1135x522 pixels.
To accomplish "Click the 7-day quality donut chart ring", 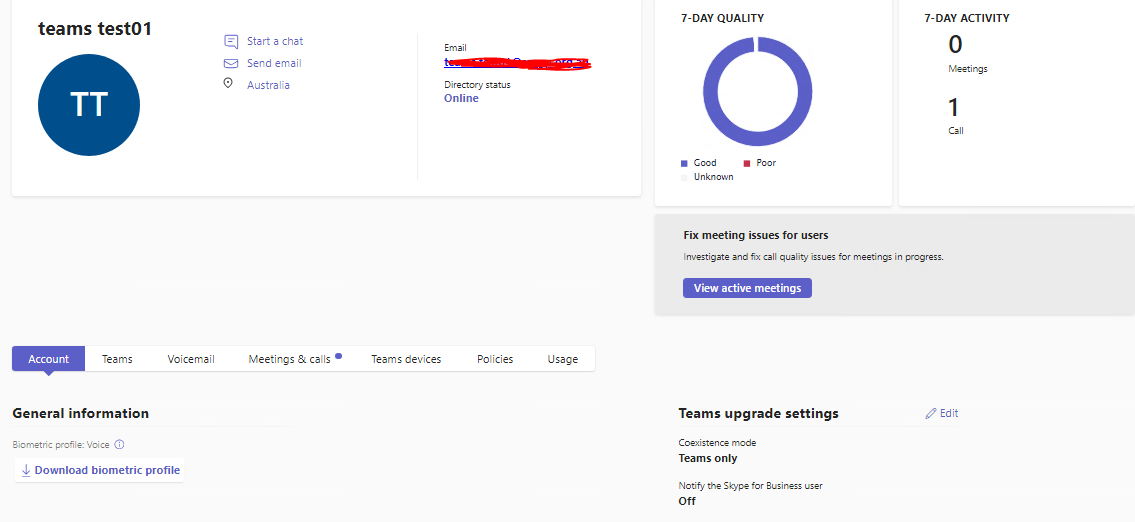I will point(757,92).
